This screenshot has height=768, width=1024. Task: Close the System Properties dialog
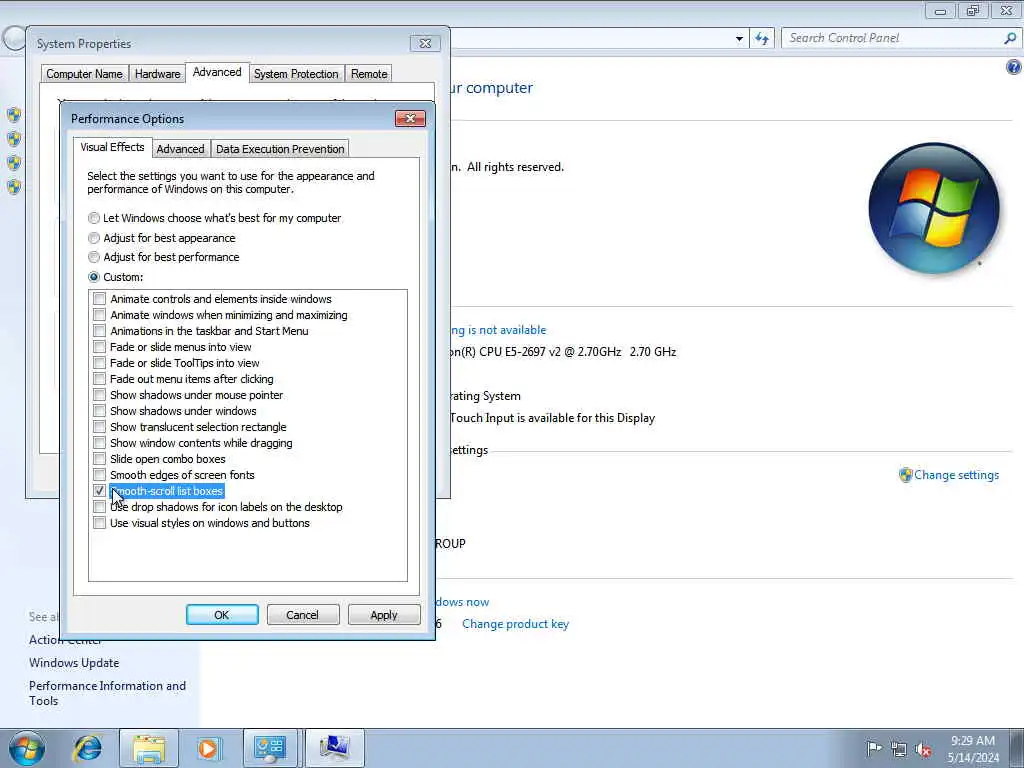click(x=425, y=43)
